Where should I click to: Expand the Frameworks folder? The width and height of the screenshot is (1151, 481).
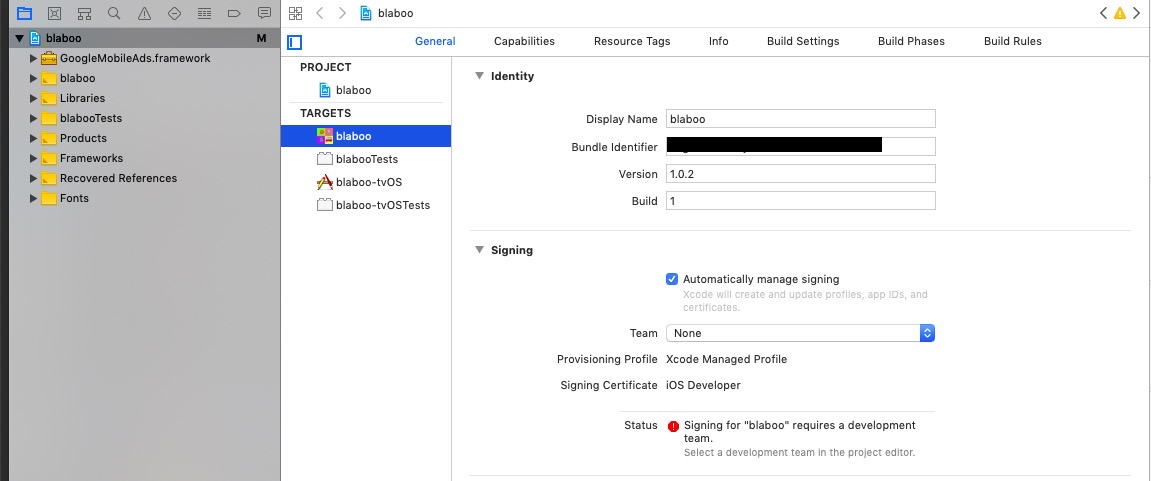coord(33,158)
